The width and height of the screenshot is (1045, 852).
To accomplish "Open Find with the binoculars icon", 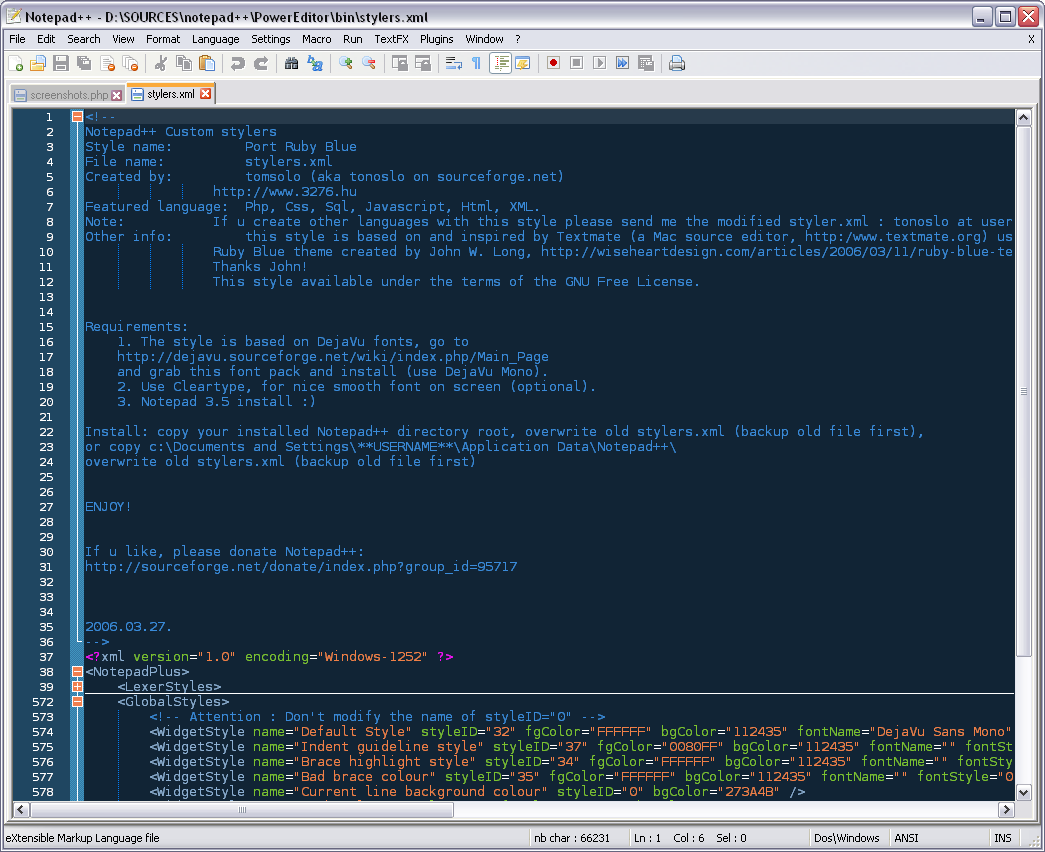I will point(292,63).
